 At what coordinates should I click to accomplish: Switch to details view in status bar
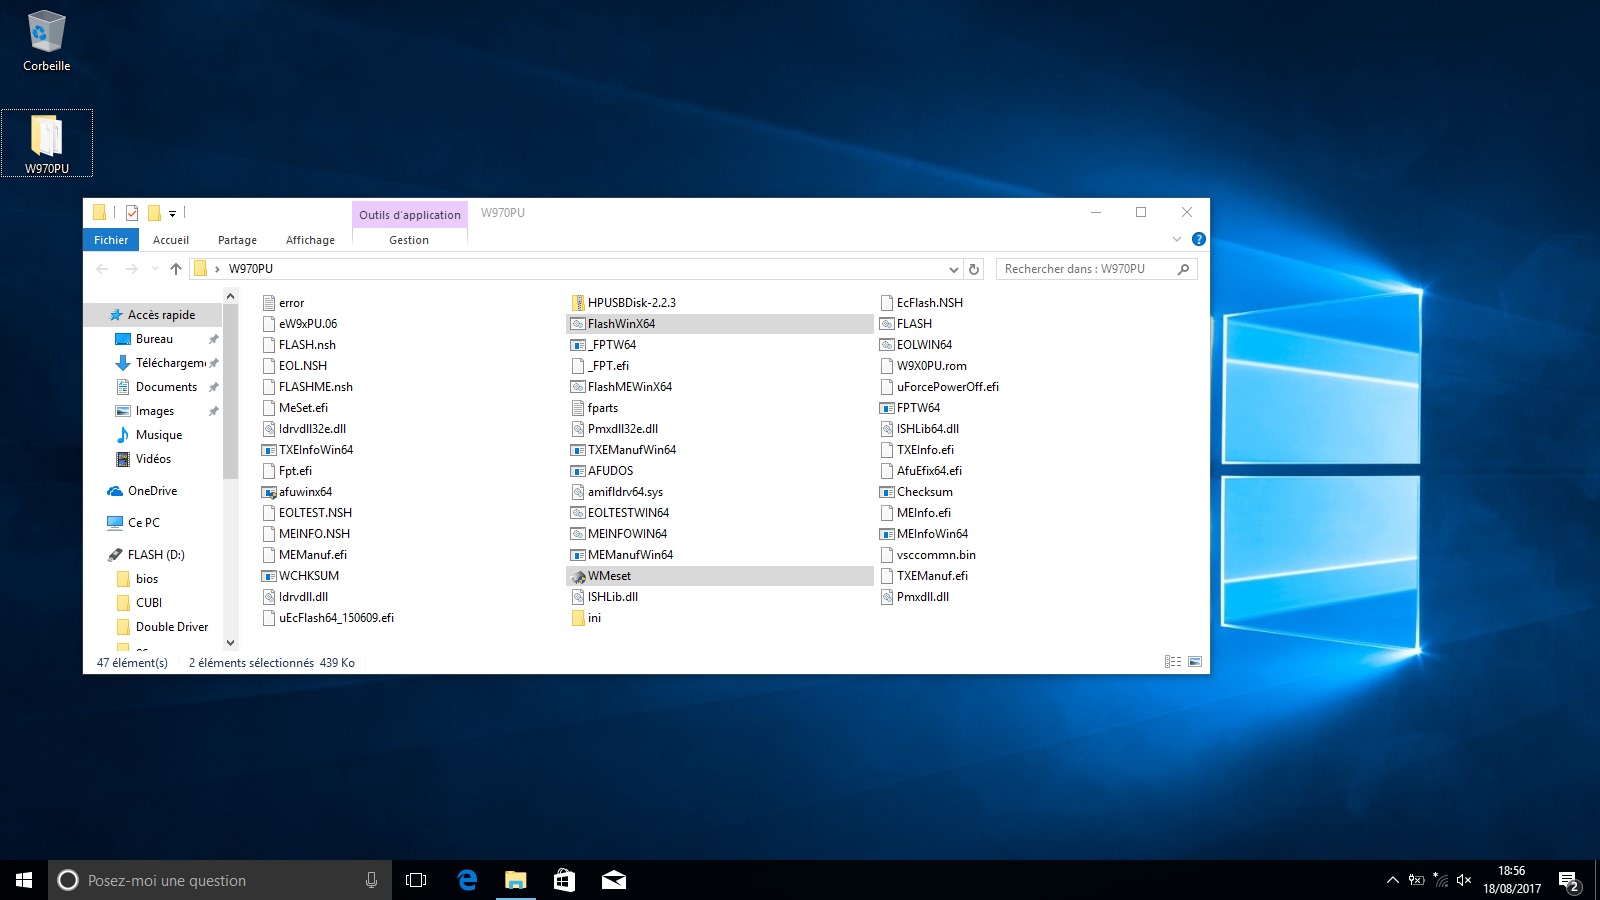click(x=1173, y=662)
